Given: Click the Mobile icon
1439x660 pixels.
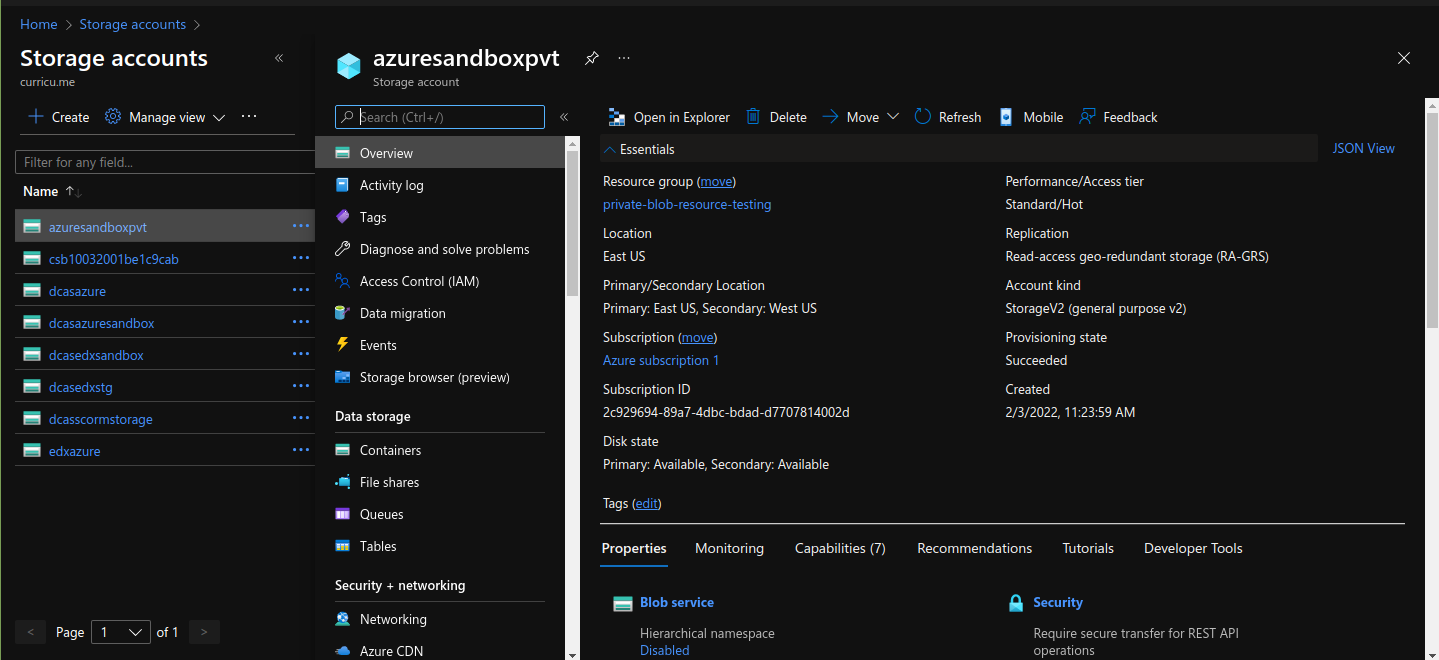Looking at the screenshot, I should 1006,117.
